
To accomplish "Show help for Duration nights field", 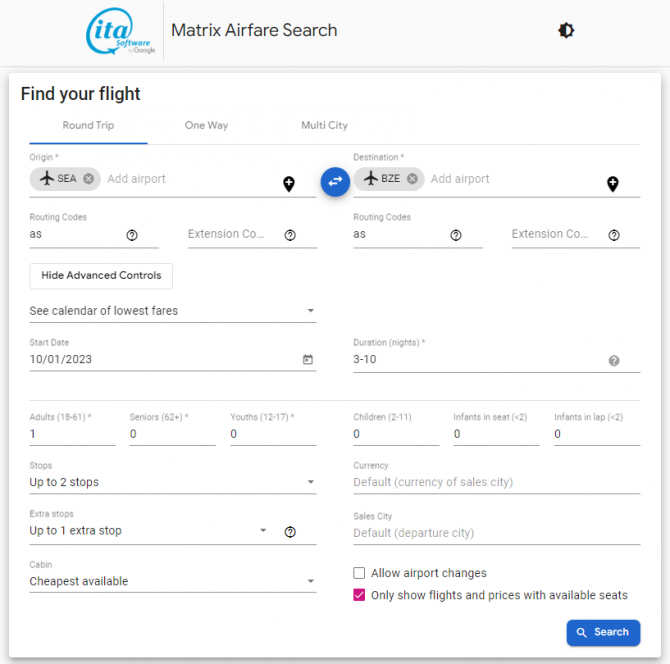I will (614, 361).
